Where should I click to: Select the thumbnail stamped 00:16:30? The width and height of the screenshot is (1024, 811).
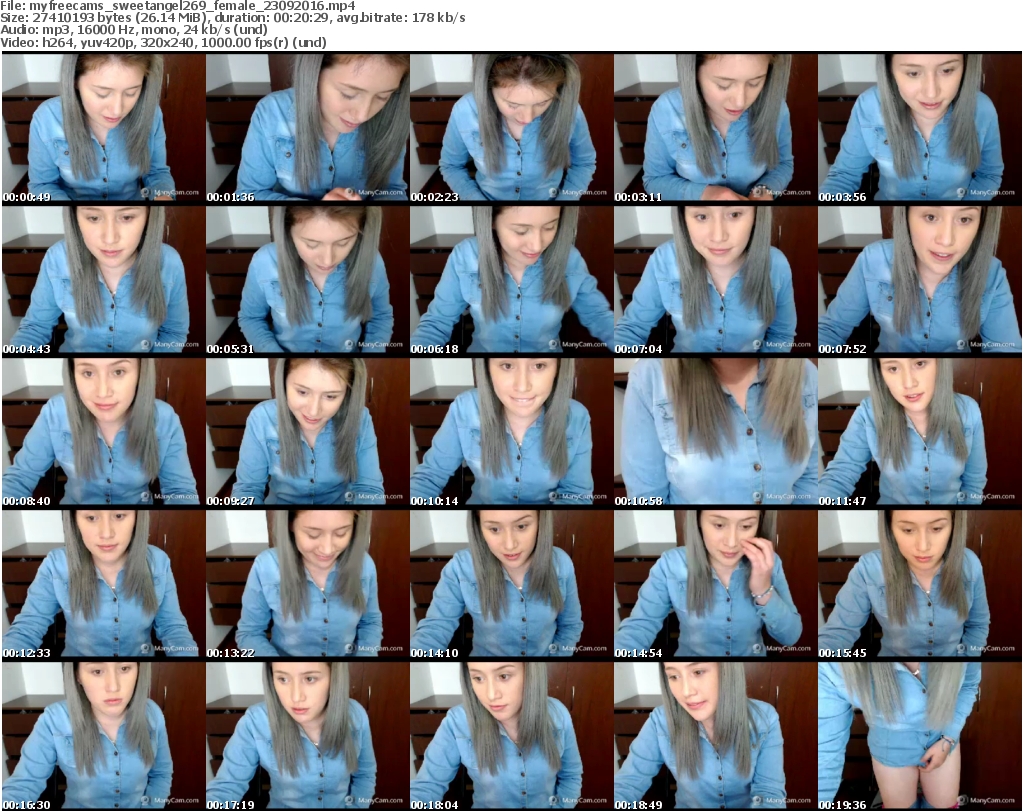pyautogui.click(x=104, y=737)
